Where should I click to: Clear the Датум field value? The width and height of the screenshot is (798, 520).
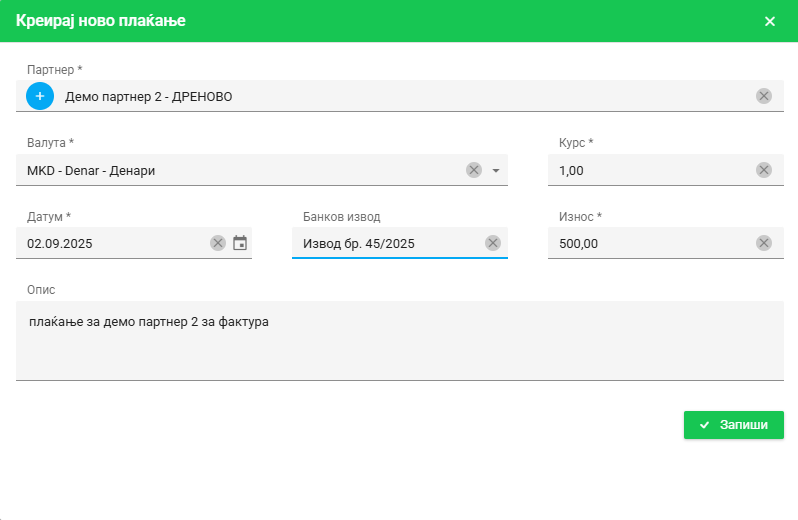tap(218, 243)
